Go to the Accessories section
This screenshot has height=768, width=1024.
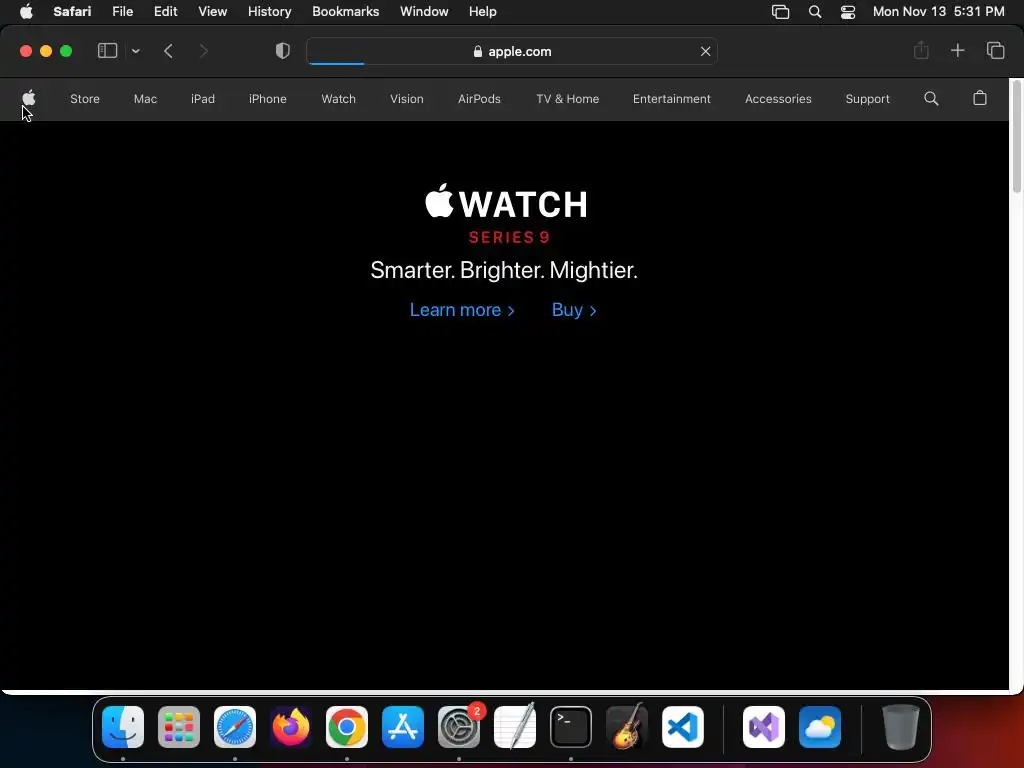(778, 99)
